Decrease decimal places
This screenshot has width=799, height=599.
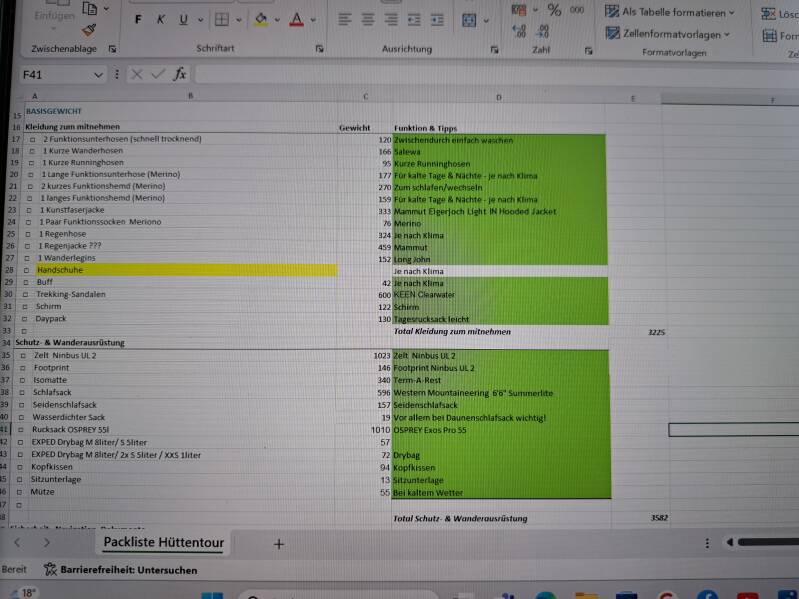pyautogui.click(x=542, y=32)
